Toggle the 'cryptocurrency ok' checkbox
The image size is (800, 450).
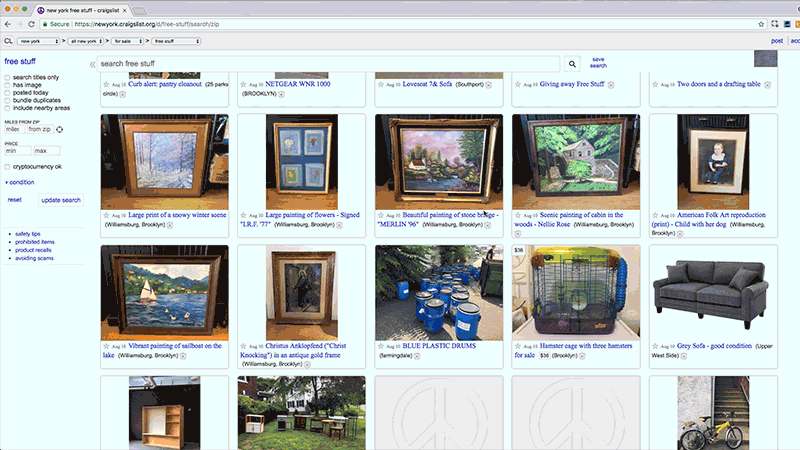[x=8, y=166]
